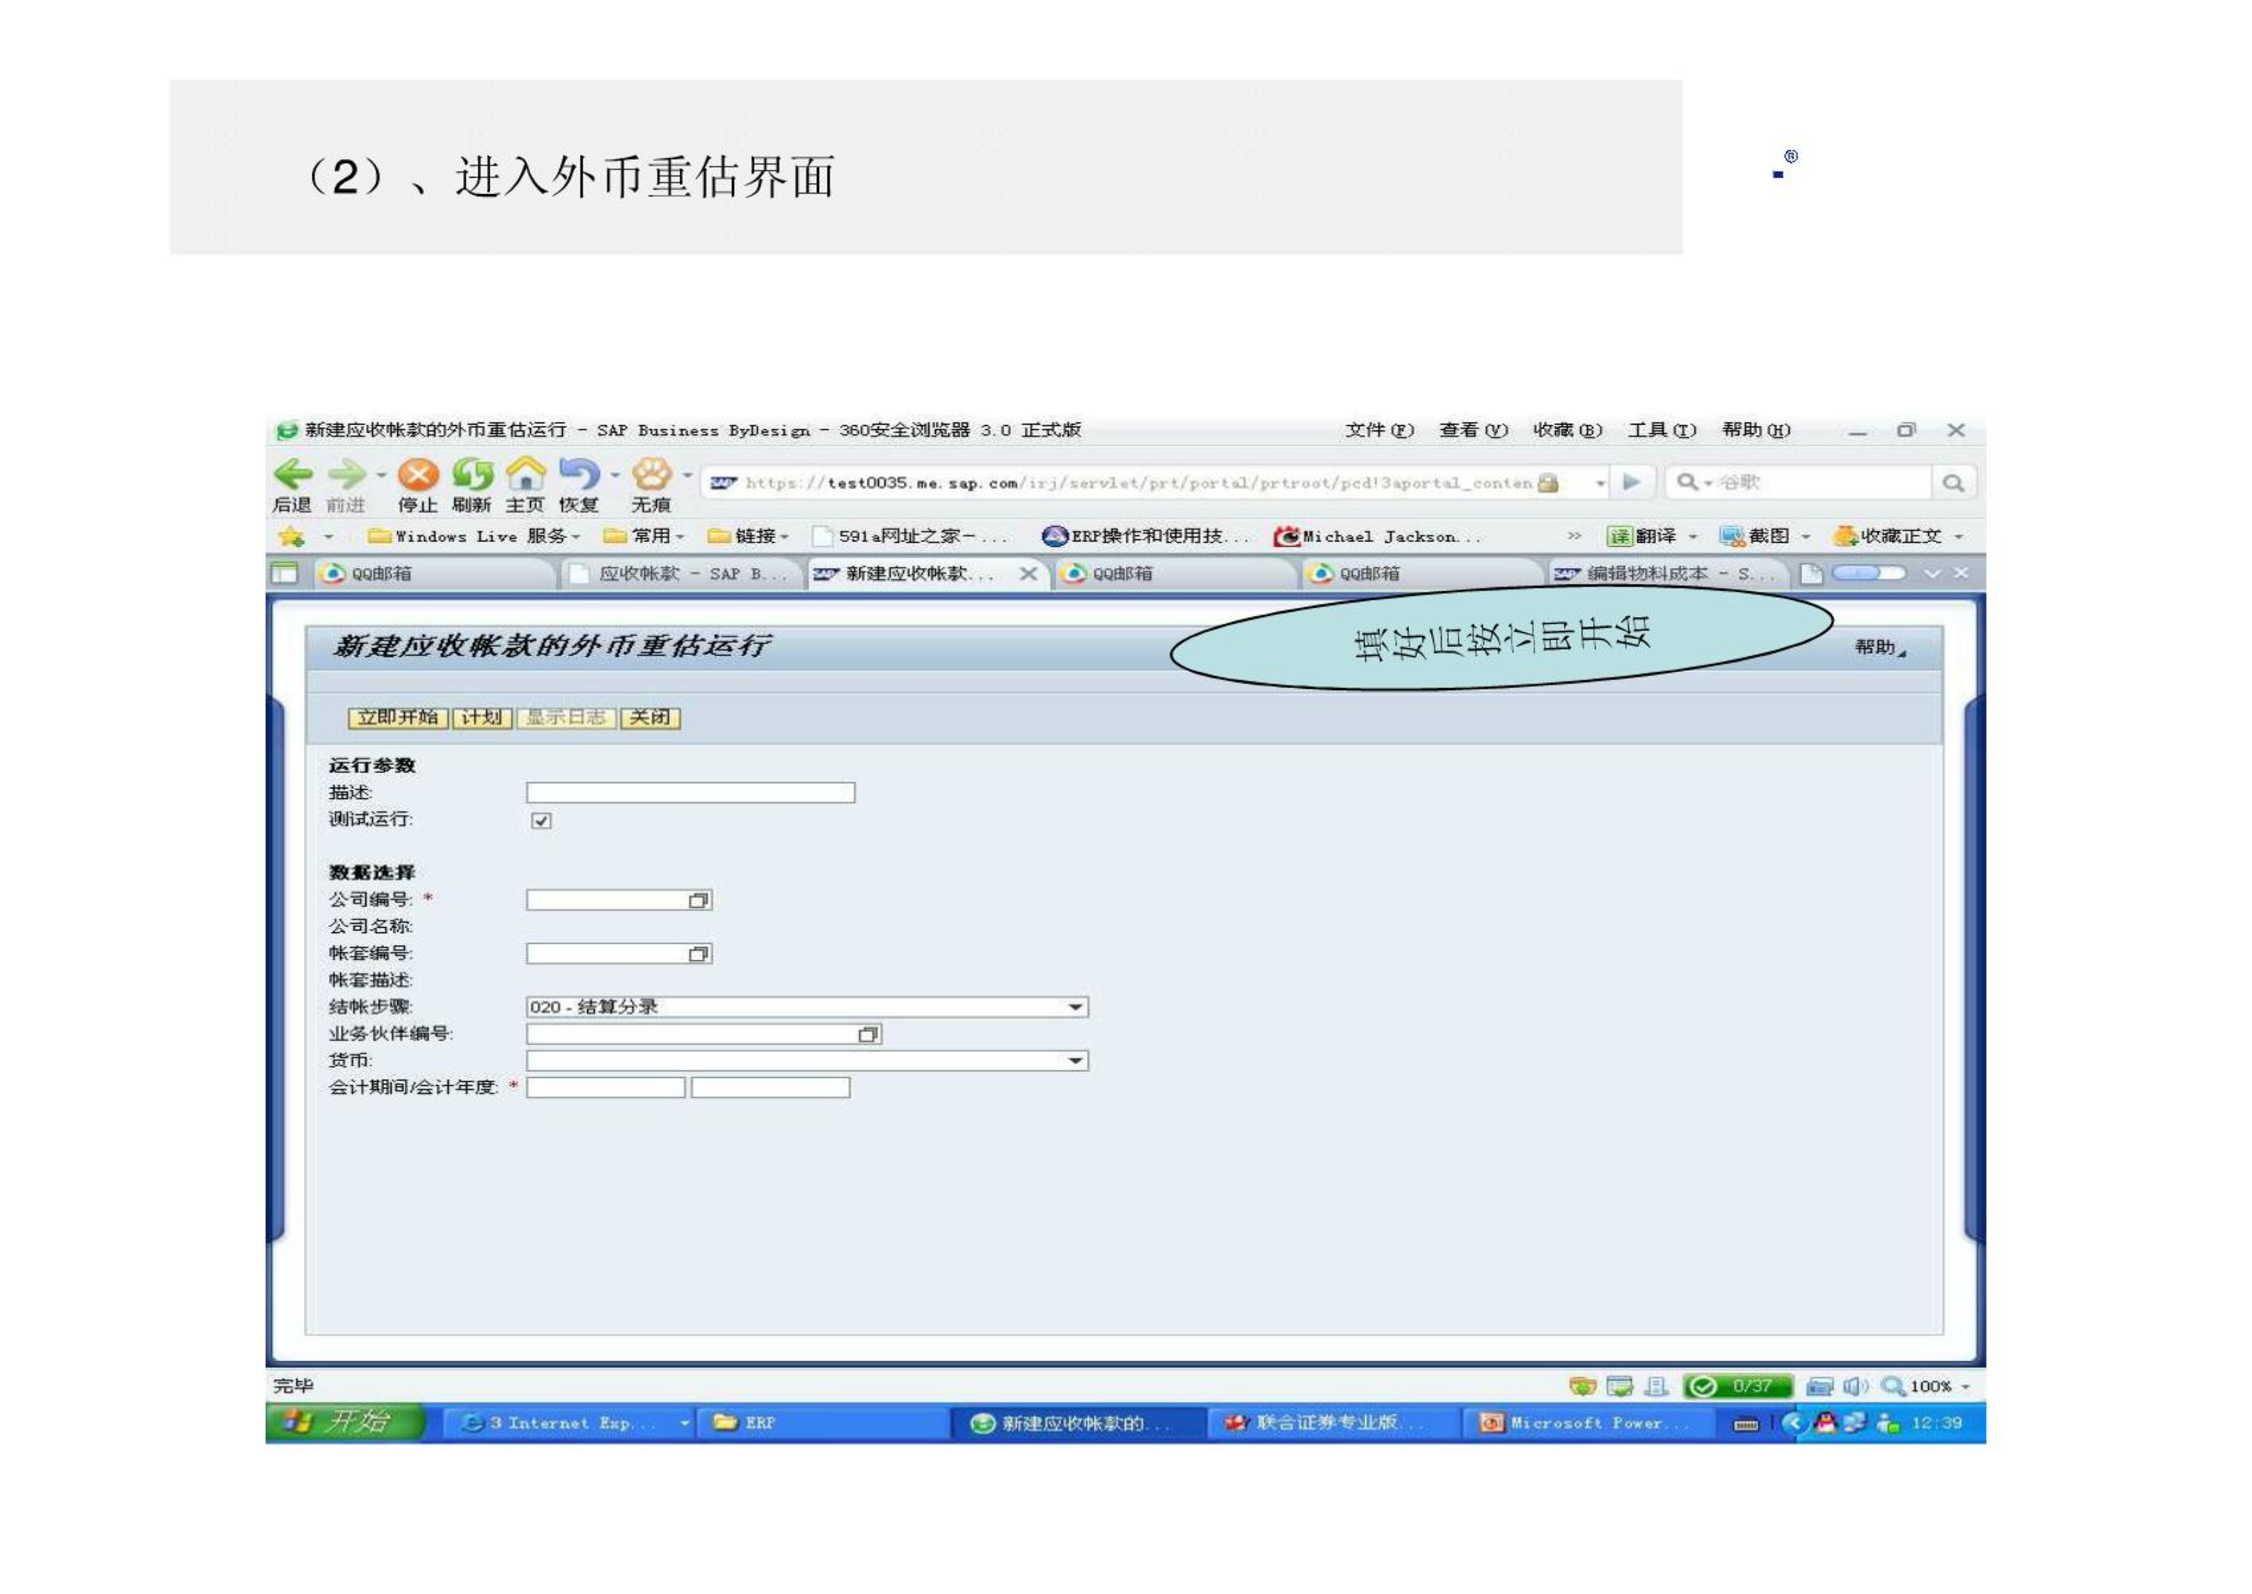
Task: Open the 文件(F) menu
Action: 1379,430
